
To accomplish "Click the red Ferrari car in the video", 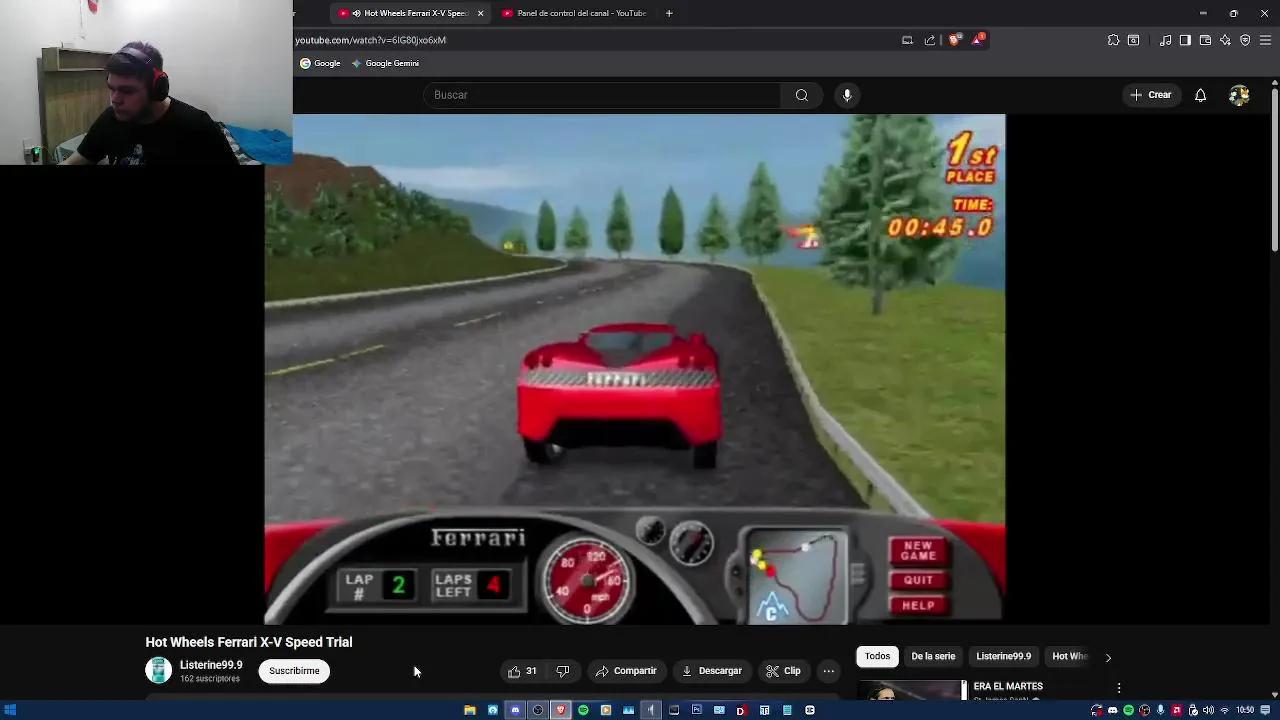I will [619, 394].
